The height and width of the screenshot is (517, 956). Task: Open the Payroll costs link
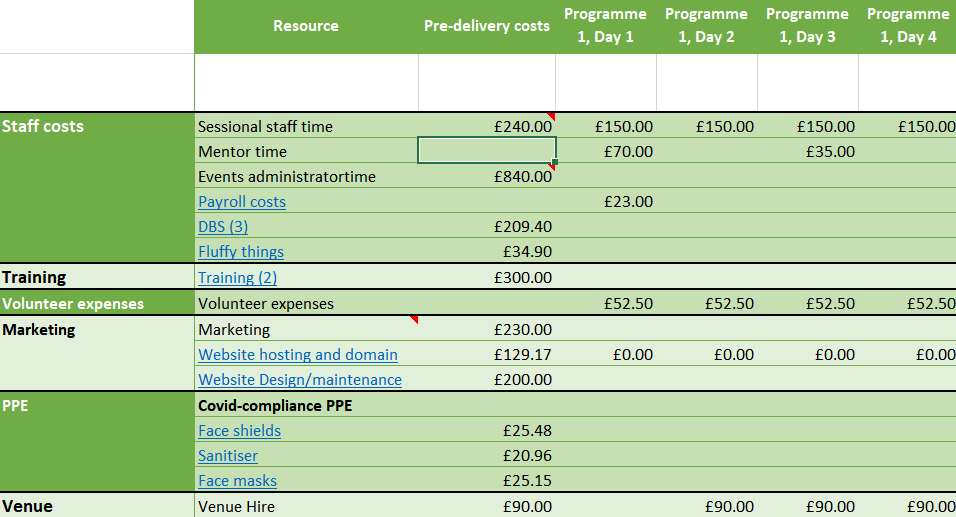[241, 202]
